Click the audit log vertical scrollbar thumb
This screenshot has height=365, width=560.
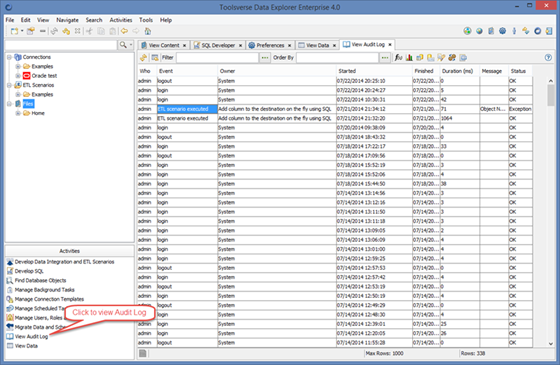(551, 95)
